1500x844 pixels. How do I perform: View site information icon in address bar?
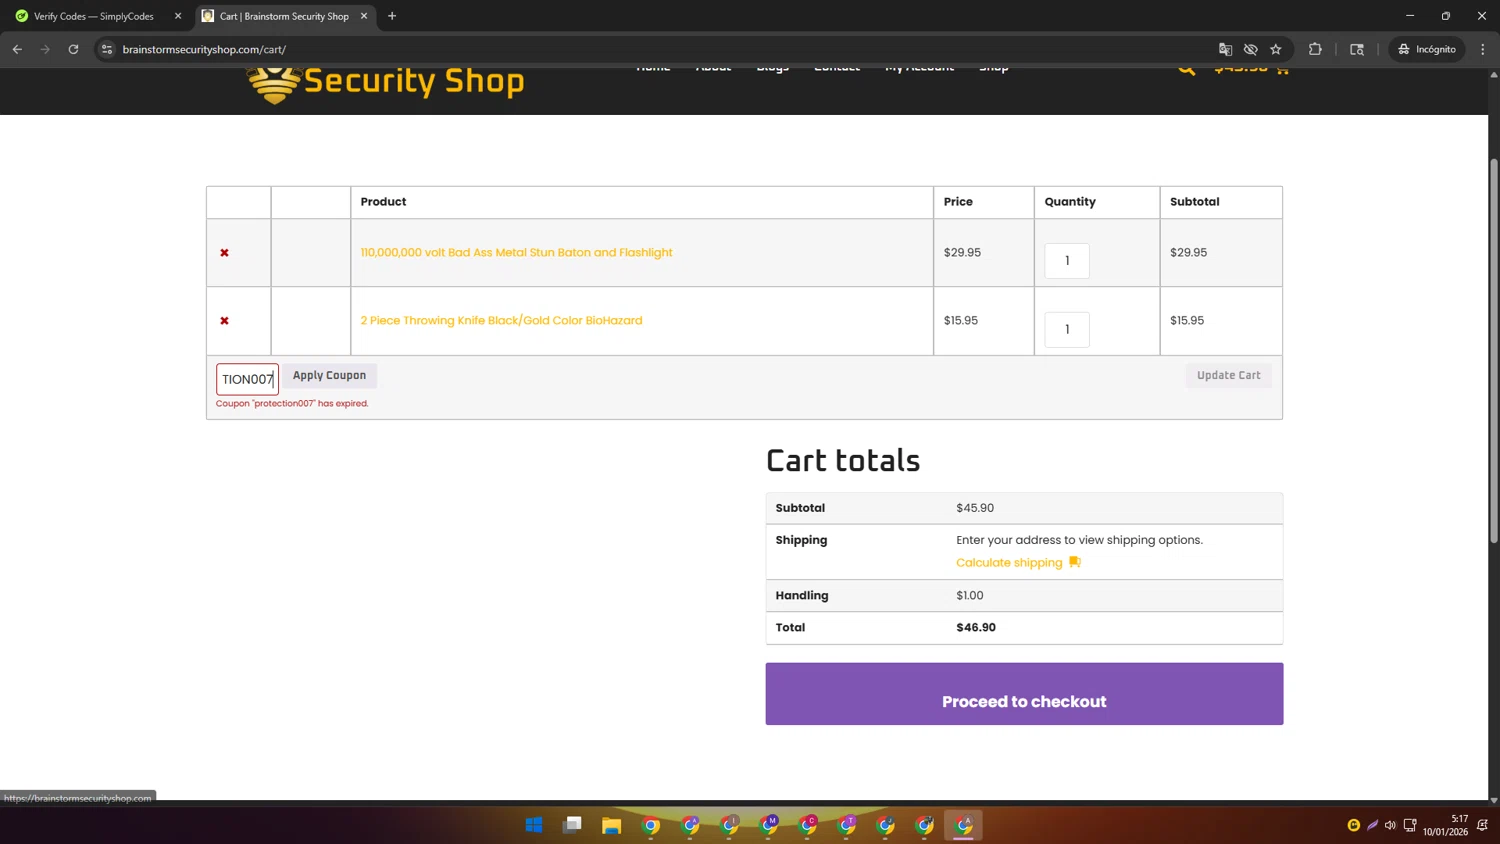(107, 49)
